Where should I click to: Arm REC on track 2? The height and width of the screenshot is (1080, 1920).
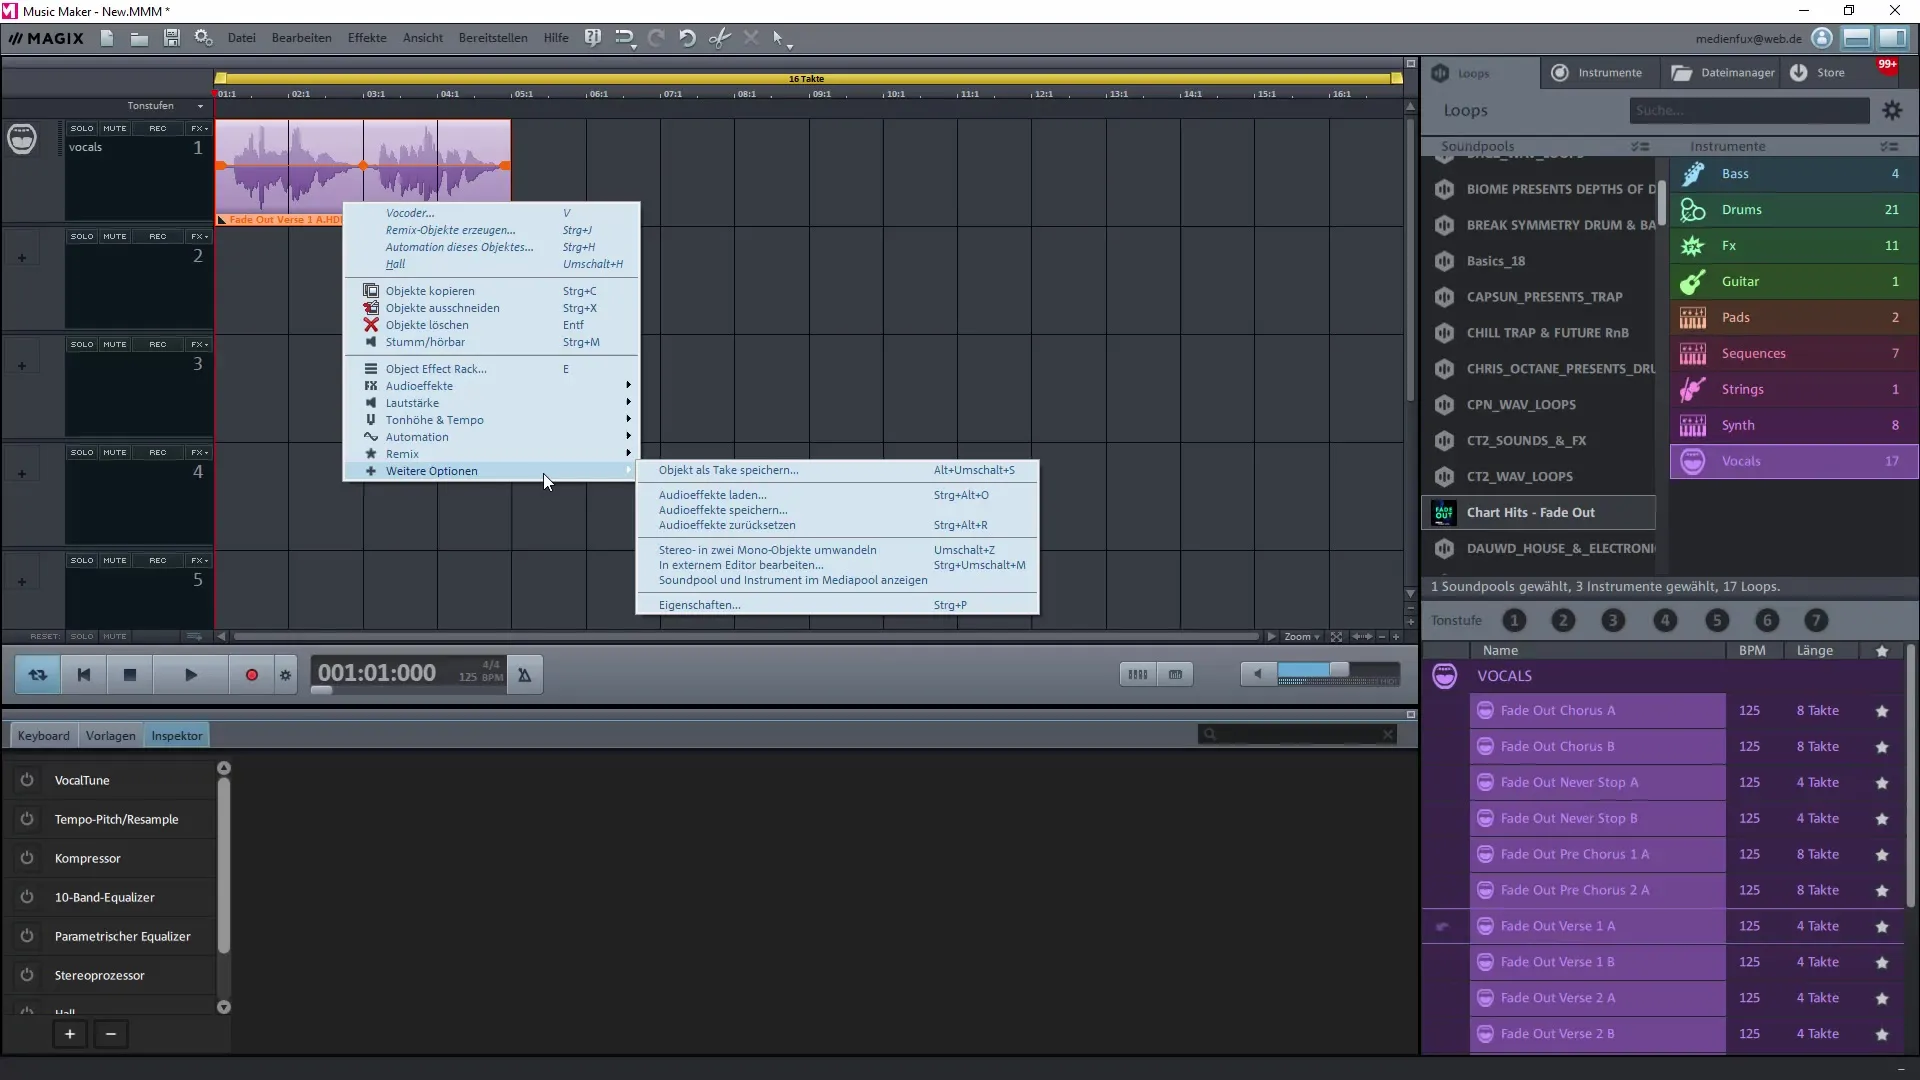[x=158, y=236]
